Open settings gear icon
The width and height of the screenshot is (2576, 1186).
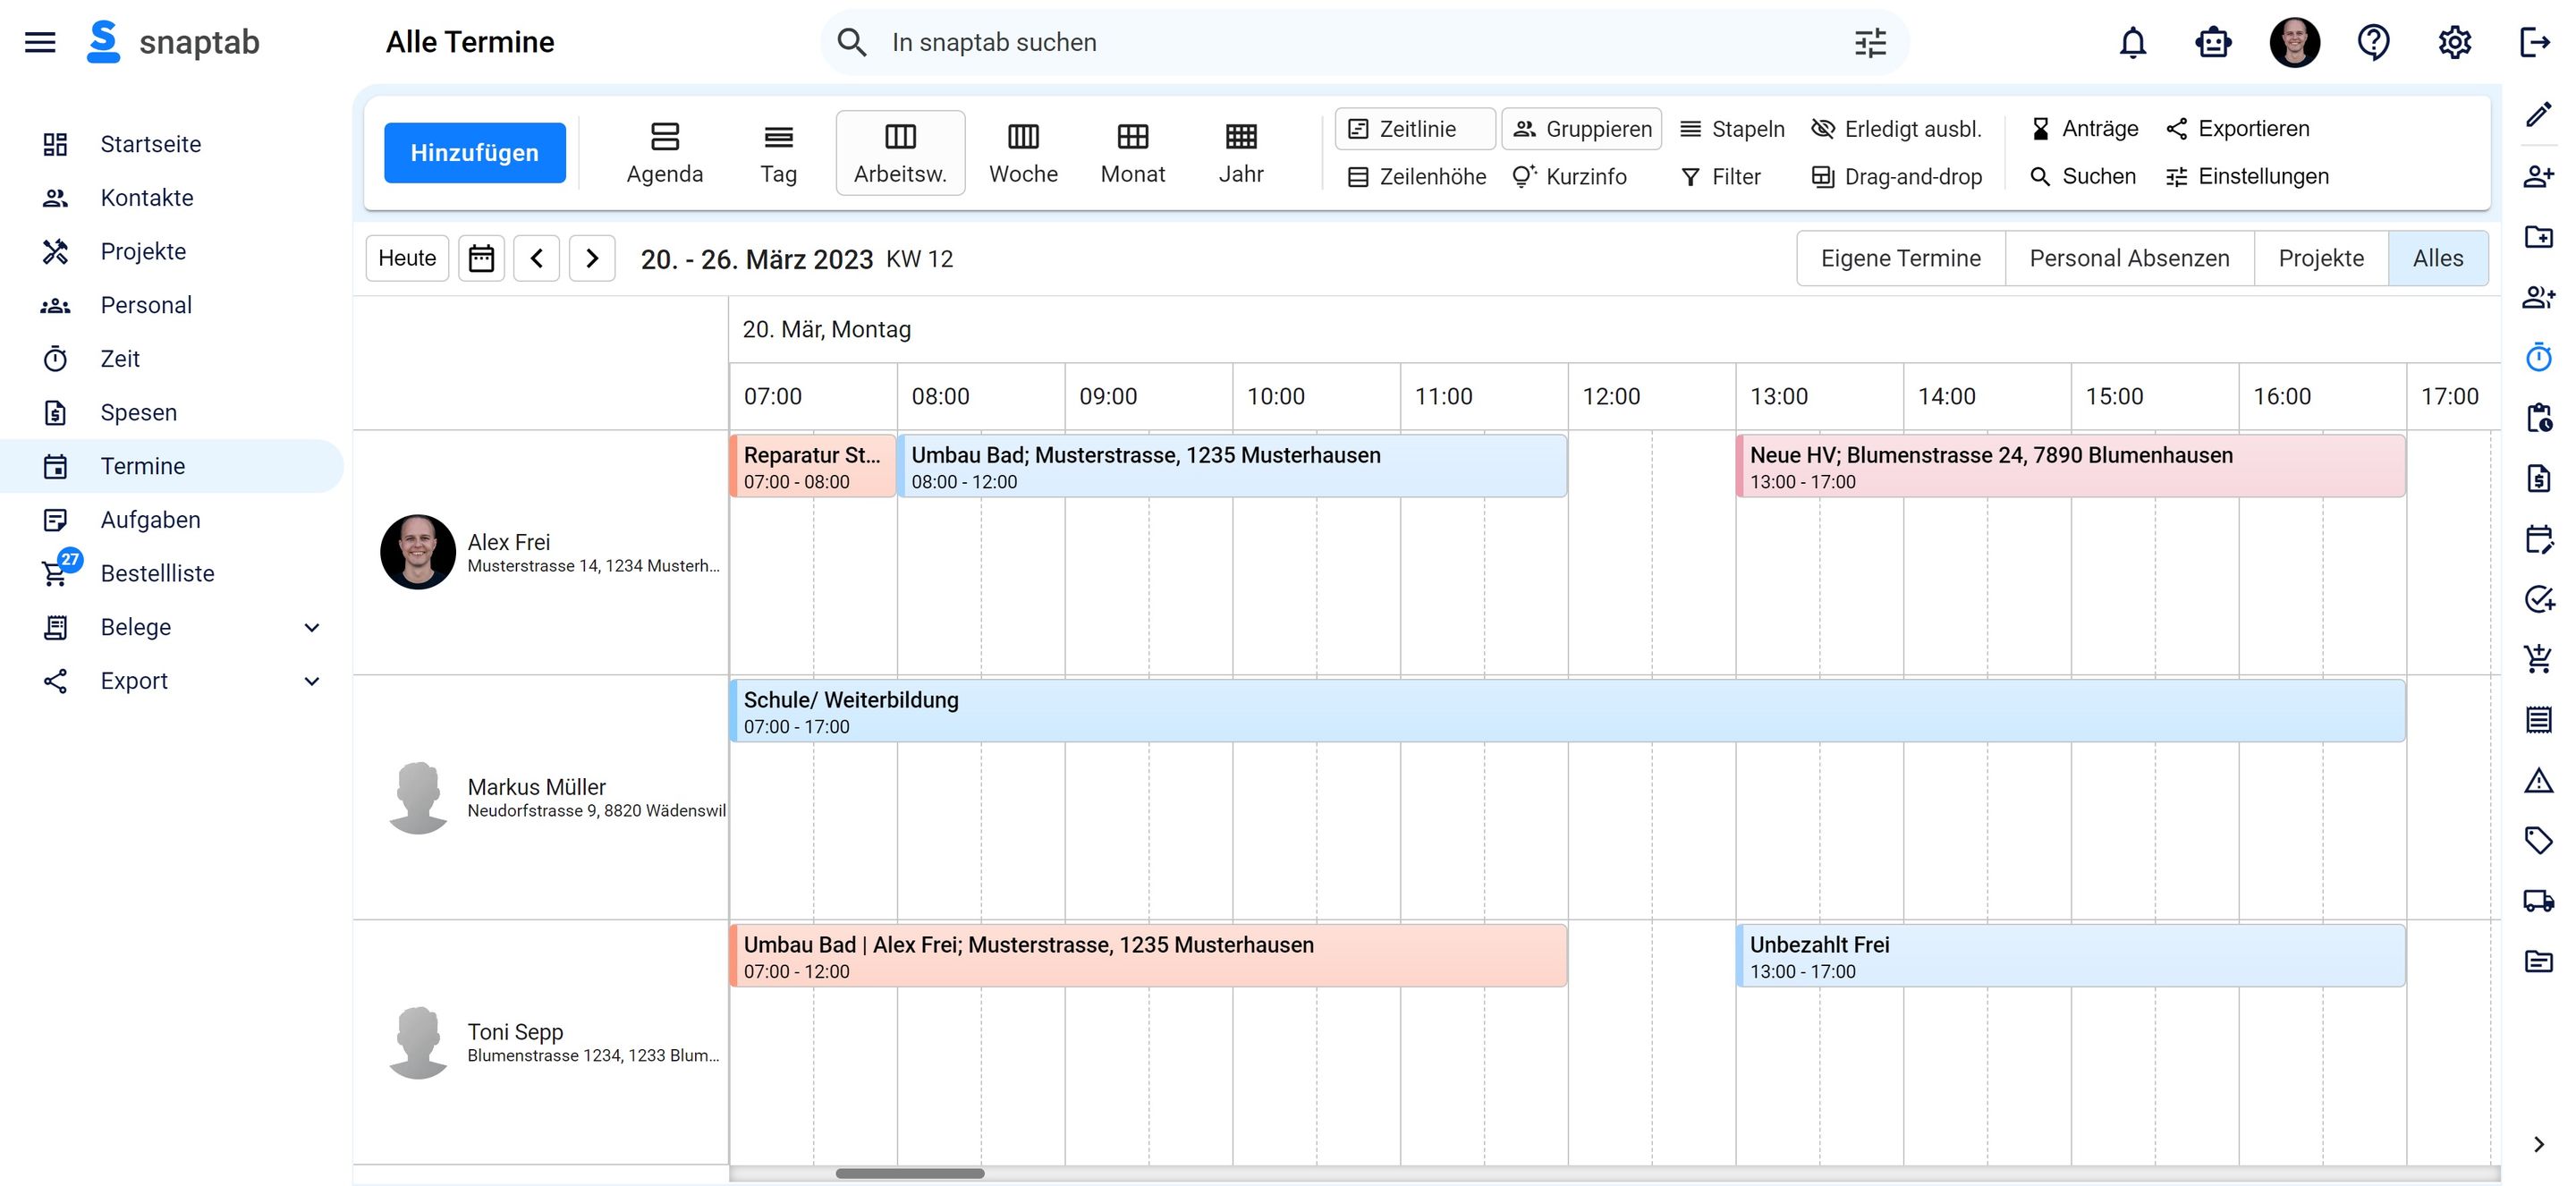click(2454, 42)
